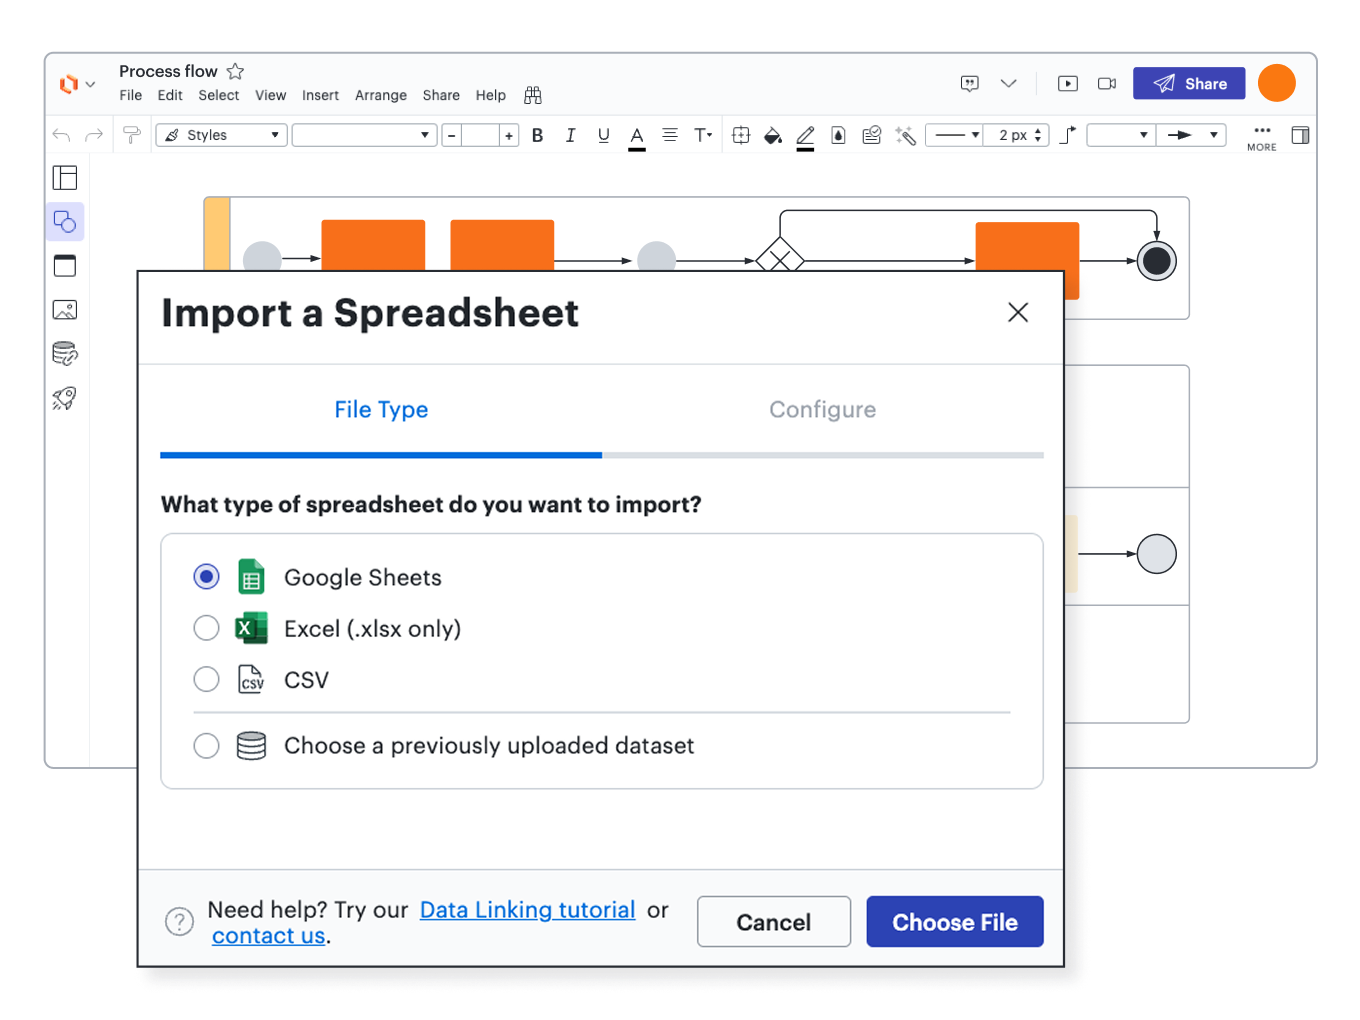Open the arrow endpoint style dropdown
Image resolution: width=1360 pixels, height=1020 pixels.
pyautogui.click(x=1190, y=135)
